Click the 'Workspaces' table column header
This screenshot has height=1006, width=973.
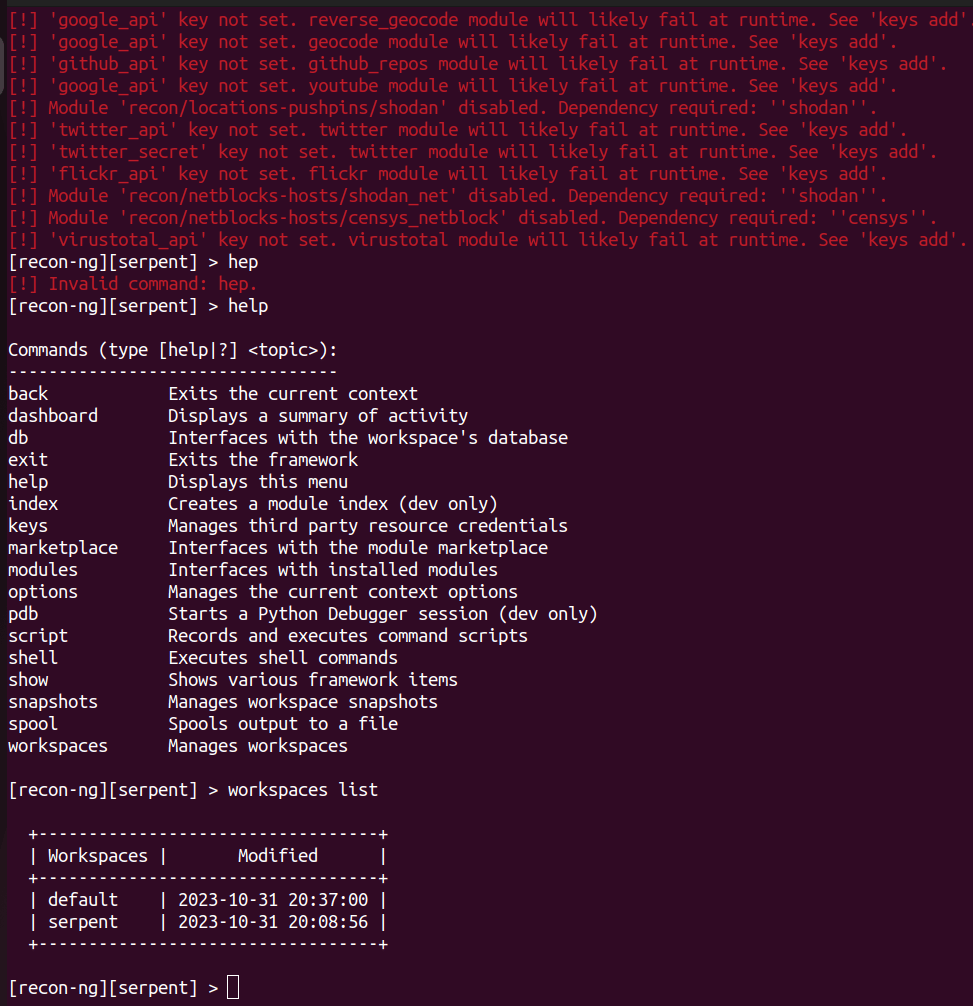pos(97,855)
